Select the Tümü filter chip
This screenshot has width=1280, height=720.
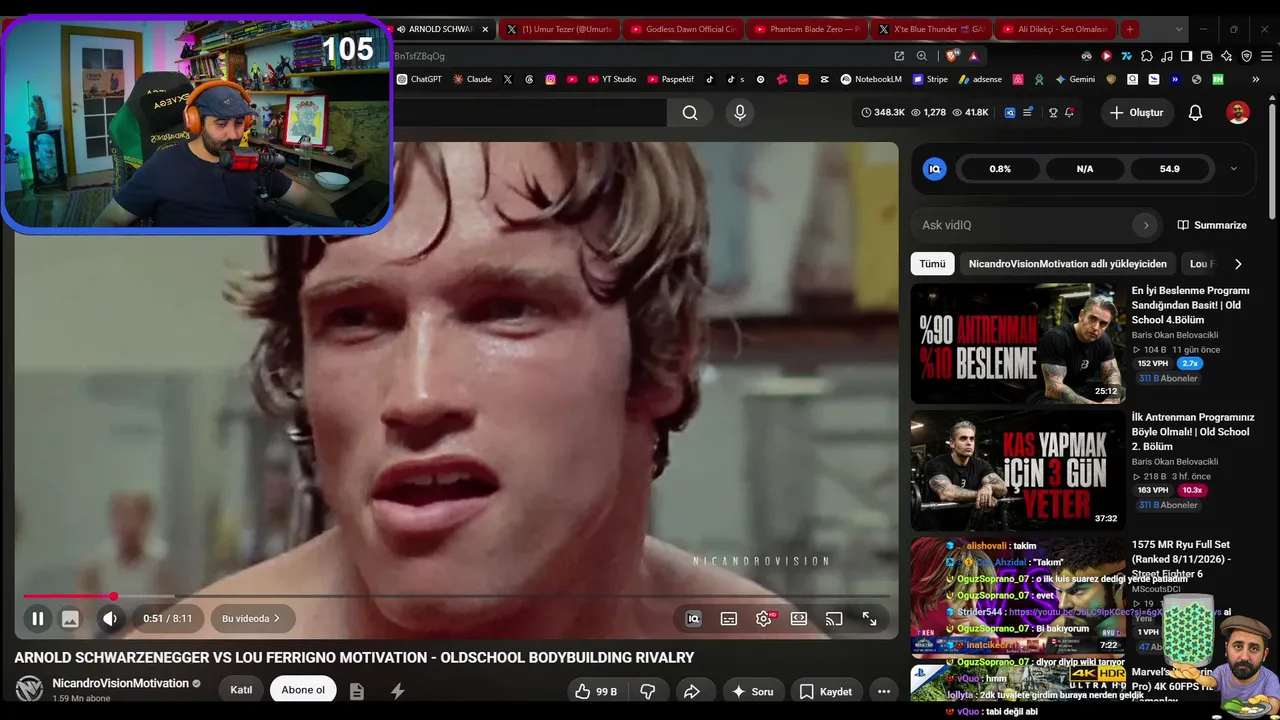point(932,264)
